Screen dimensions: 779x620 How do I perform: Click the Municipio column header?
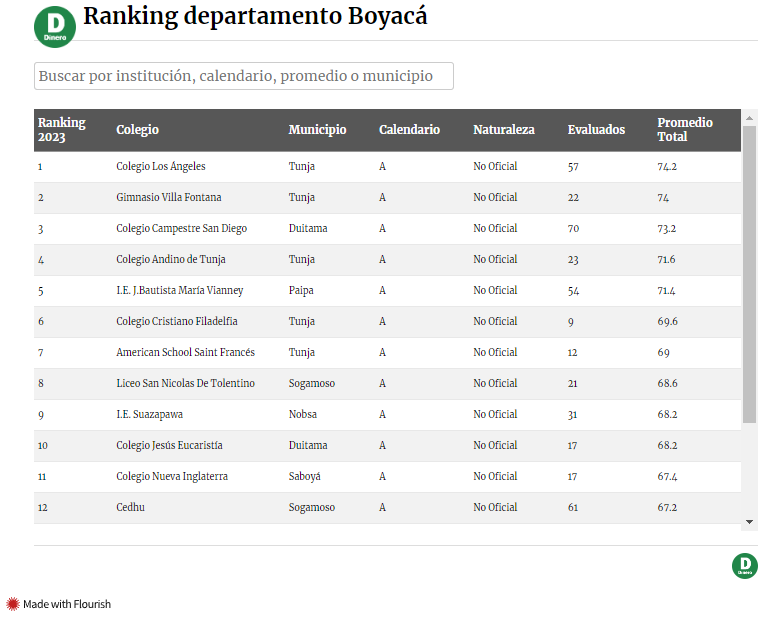[x=317, y=130]
